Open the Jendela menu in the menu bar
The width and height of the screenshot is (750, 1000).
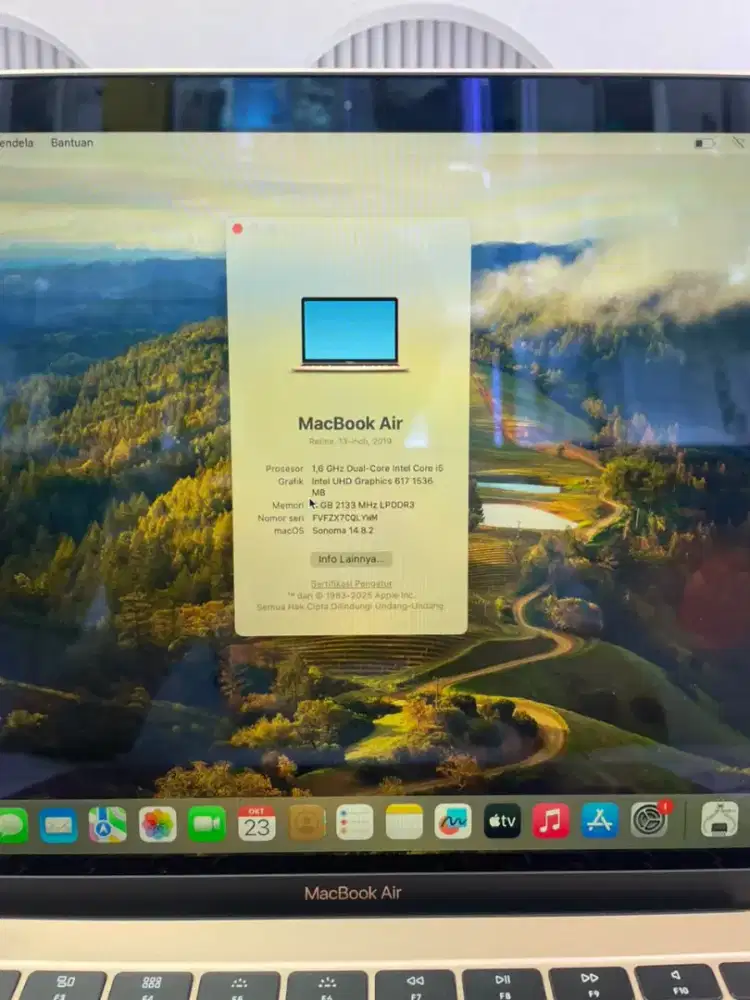click(x=17, y=143)
